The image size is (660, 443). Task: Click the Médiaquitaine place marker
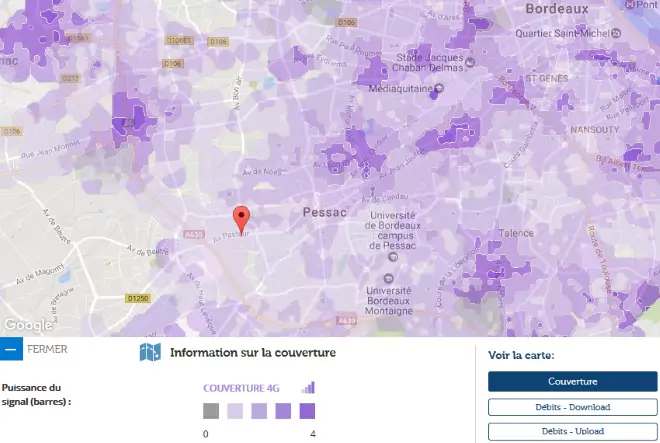pyautogui.click(x=439, y=88)
